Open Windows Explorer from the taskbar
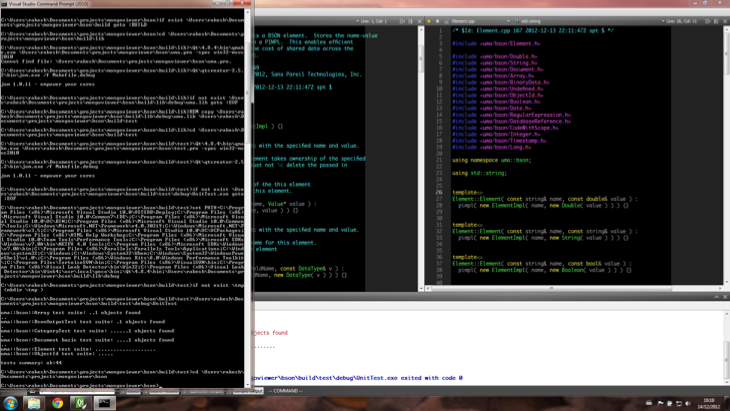Viewport: 730px width, 411px height. click(x=34, y=403)
